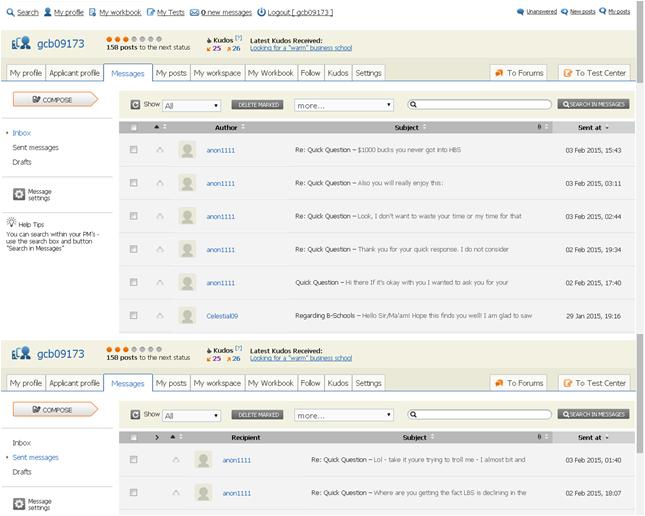The image size is (645, 516).
Task: Click SEARCH IN MESSAGES in the Sent messages view
Action: (x=594, y=414)
